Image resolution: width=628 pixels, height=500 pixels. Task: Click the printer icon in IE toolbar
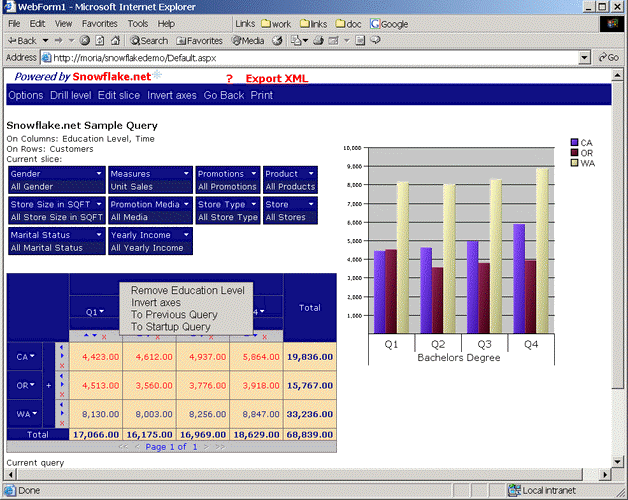(318, 40)
